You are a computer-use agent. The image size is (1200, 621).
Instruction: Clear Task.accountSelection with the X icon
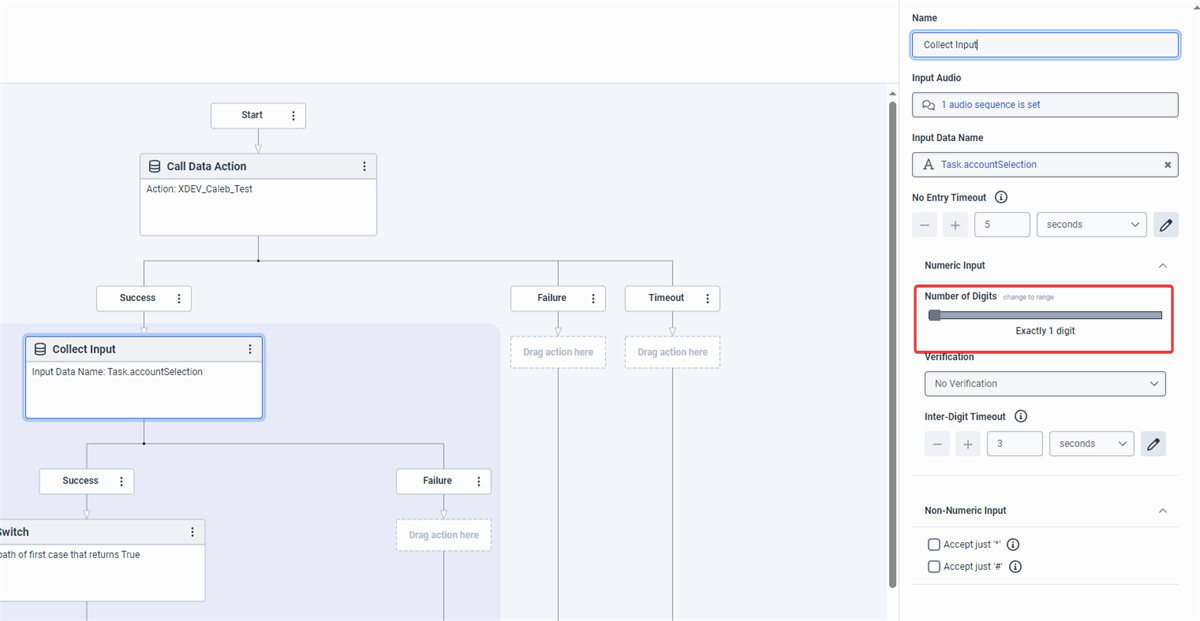1167,165
